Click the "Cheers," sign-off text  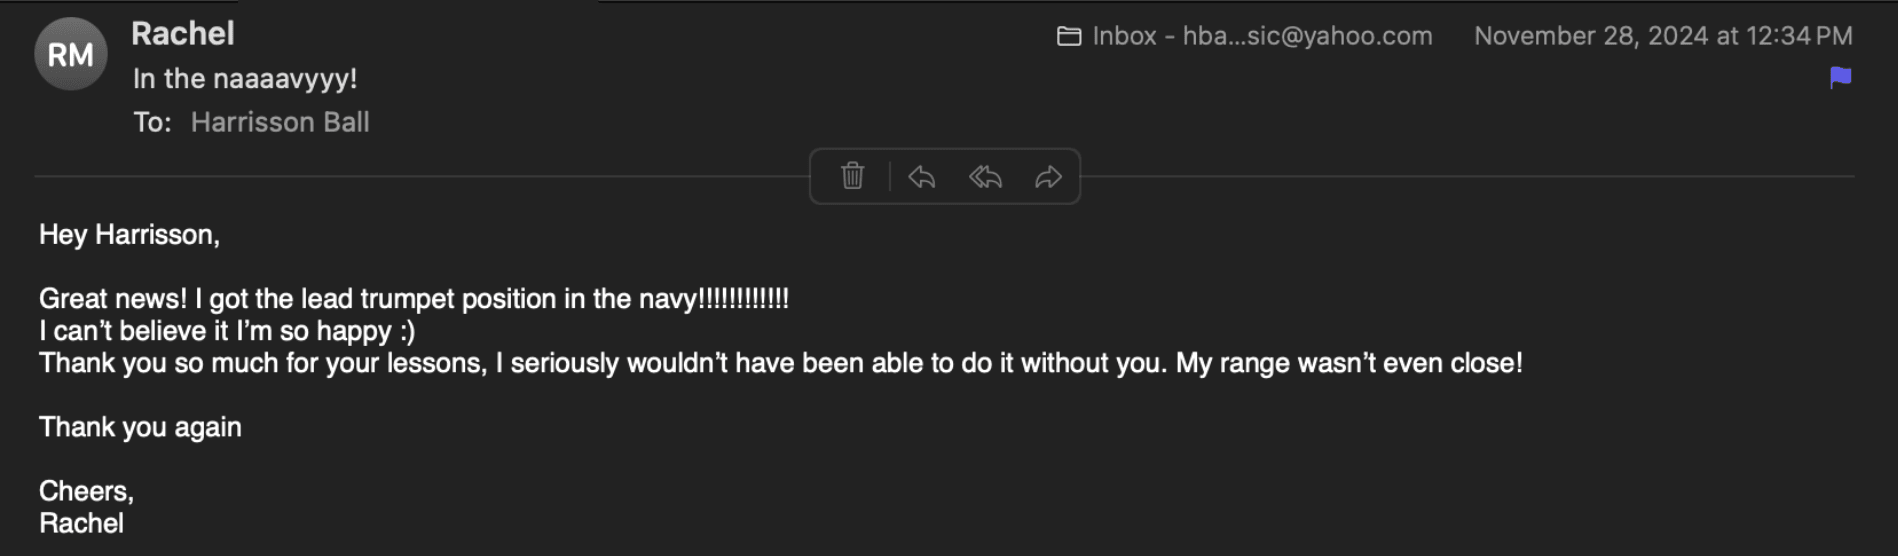[86, 491]
